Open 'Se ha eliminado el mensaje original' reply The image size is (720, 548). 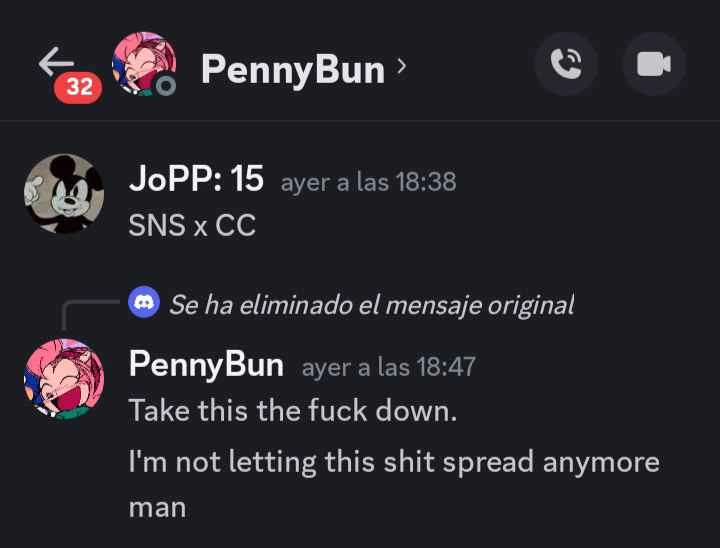(x=372, y=304)
